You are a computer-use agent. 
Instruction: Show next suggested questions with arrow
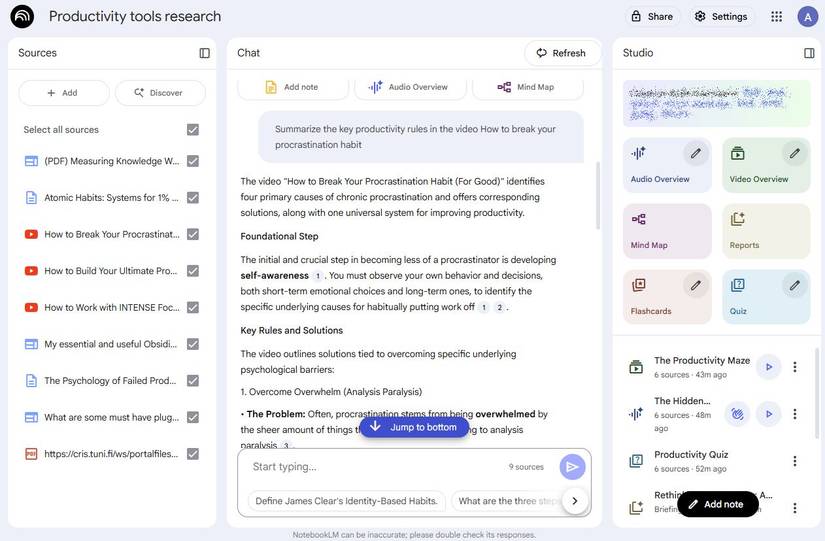pyautogui.click(x=574, y=501)
